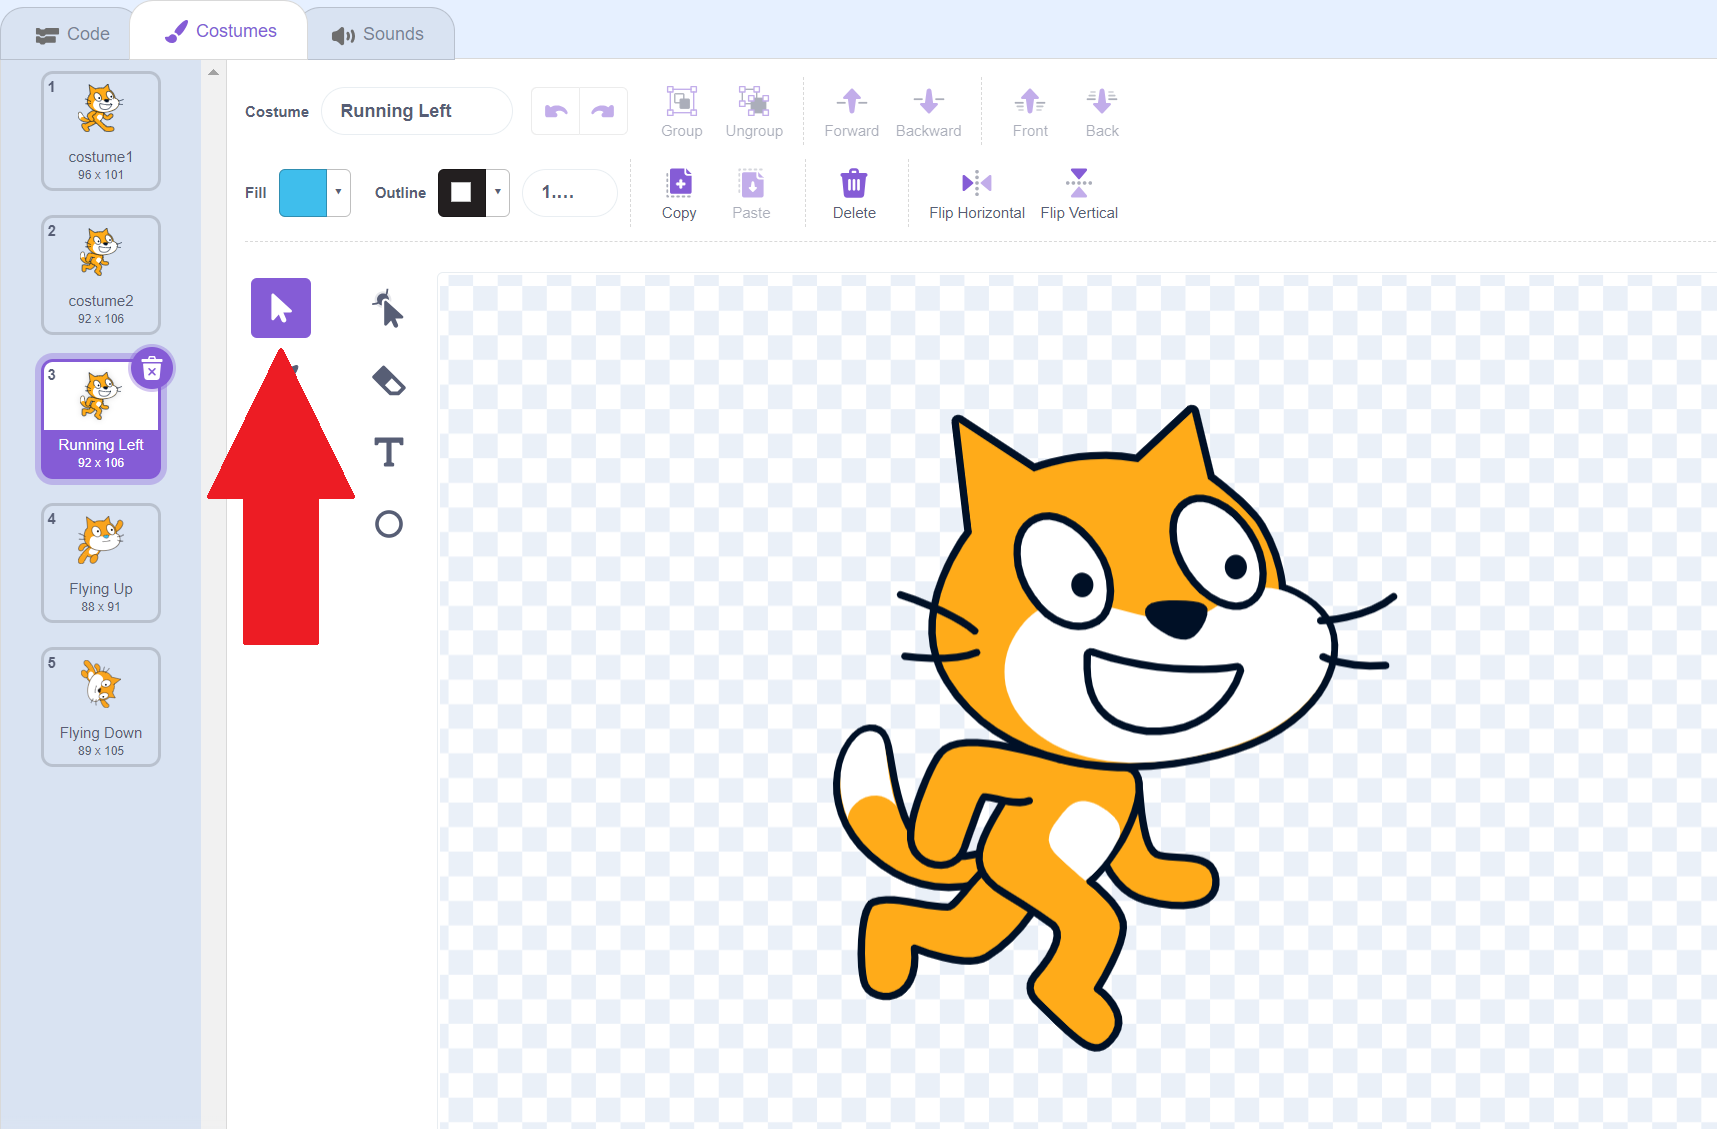Open the Fill color dropdown arrow

tap(339, 192)
